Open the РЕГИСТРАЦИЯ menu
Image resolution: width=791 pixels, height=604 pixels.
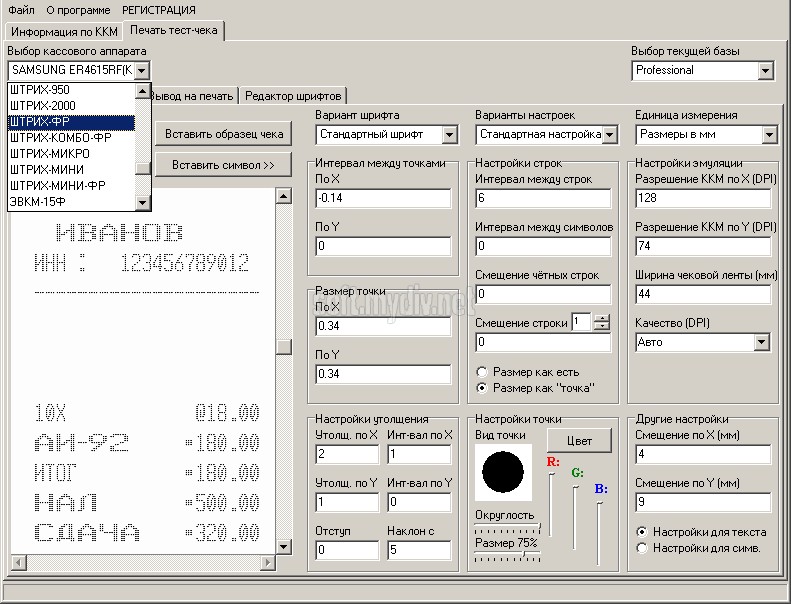[159, 10]
